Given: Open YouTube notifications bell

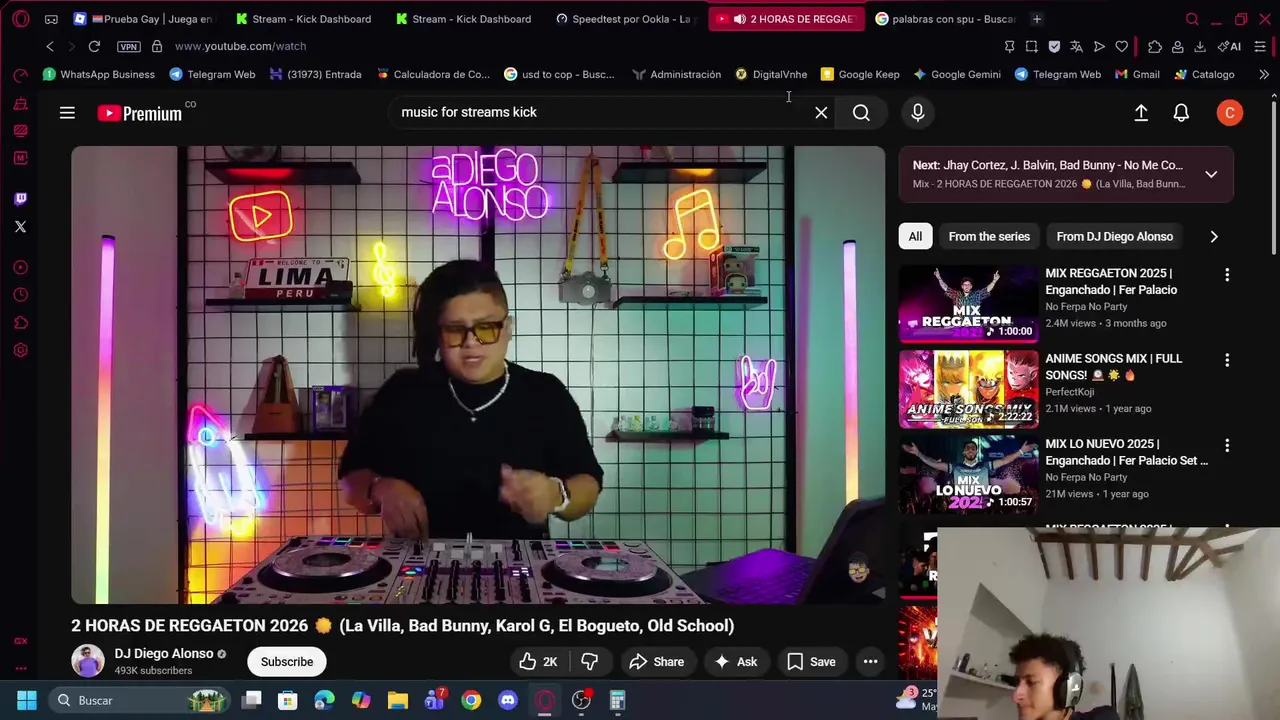Looking at the screenshot, I should [1181, 113].
